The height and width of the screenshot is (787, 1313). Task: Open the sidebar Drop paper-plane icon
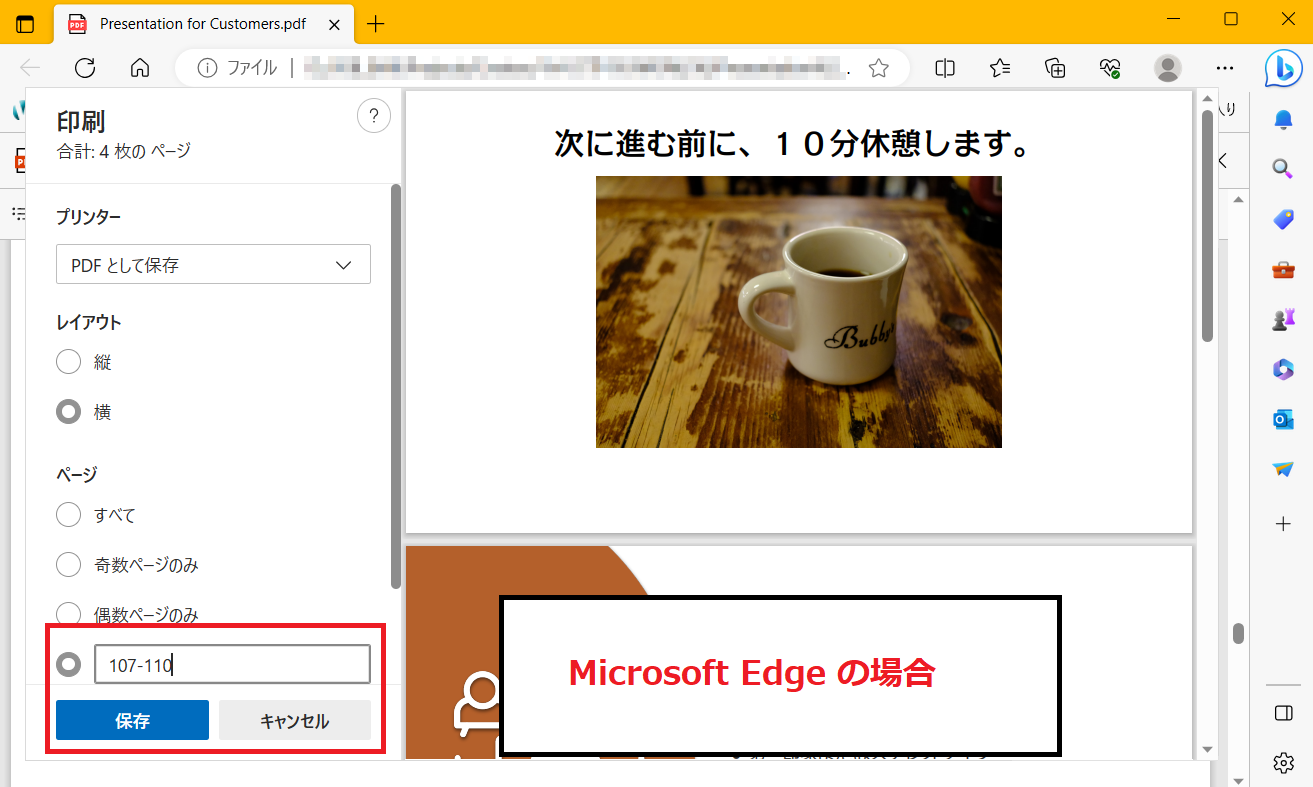(x=1283, y=469)
